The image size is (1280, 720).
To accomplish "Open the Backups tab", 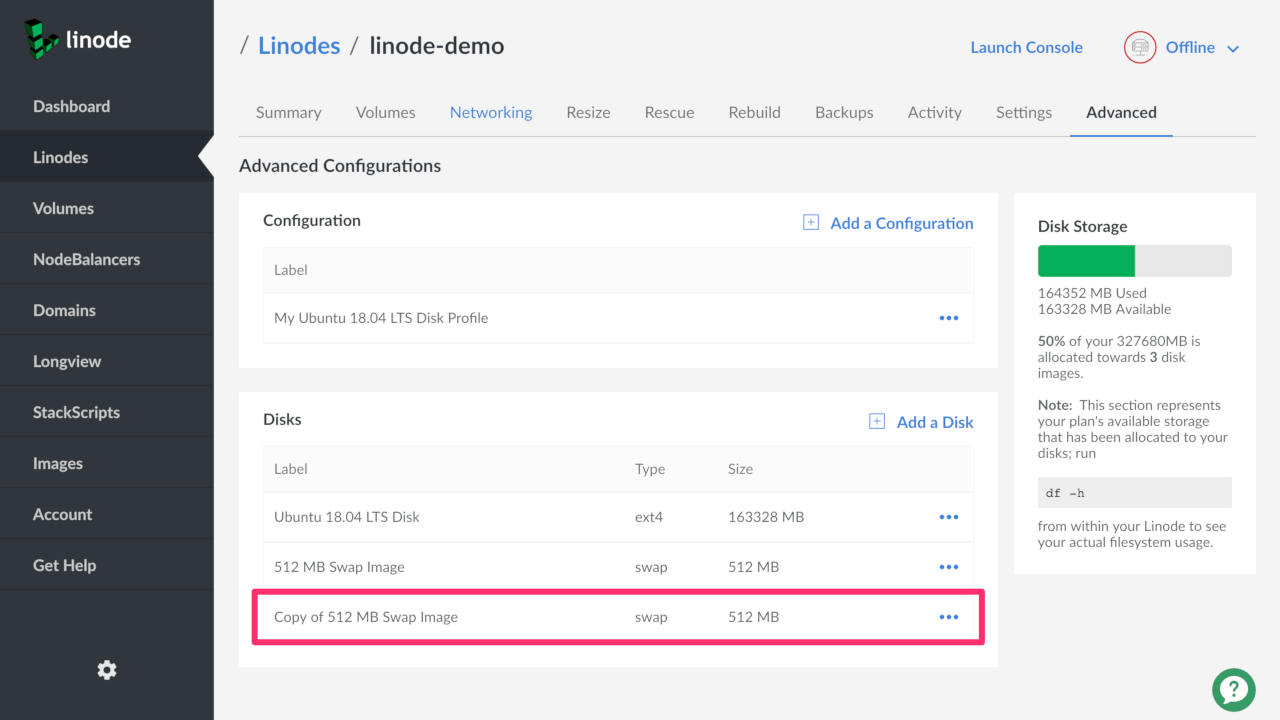I will [x=844, y=112].
